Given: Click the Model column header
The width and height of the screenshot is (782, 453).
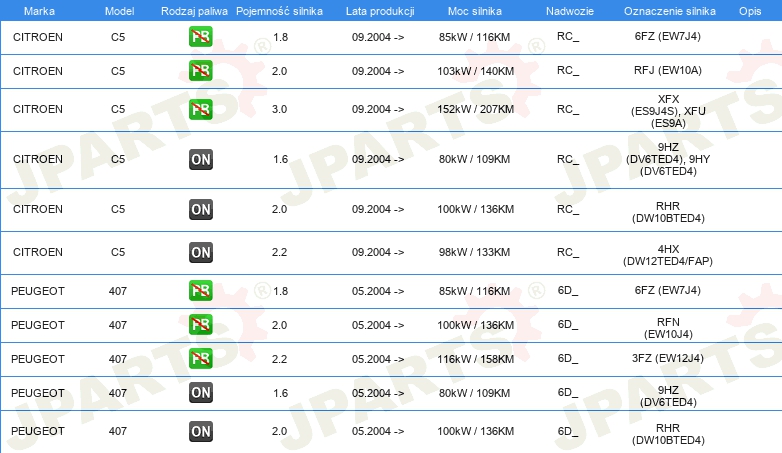Looking at the screenshot, I should [119, 11].
